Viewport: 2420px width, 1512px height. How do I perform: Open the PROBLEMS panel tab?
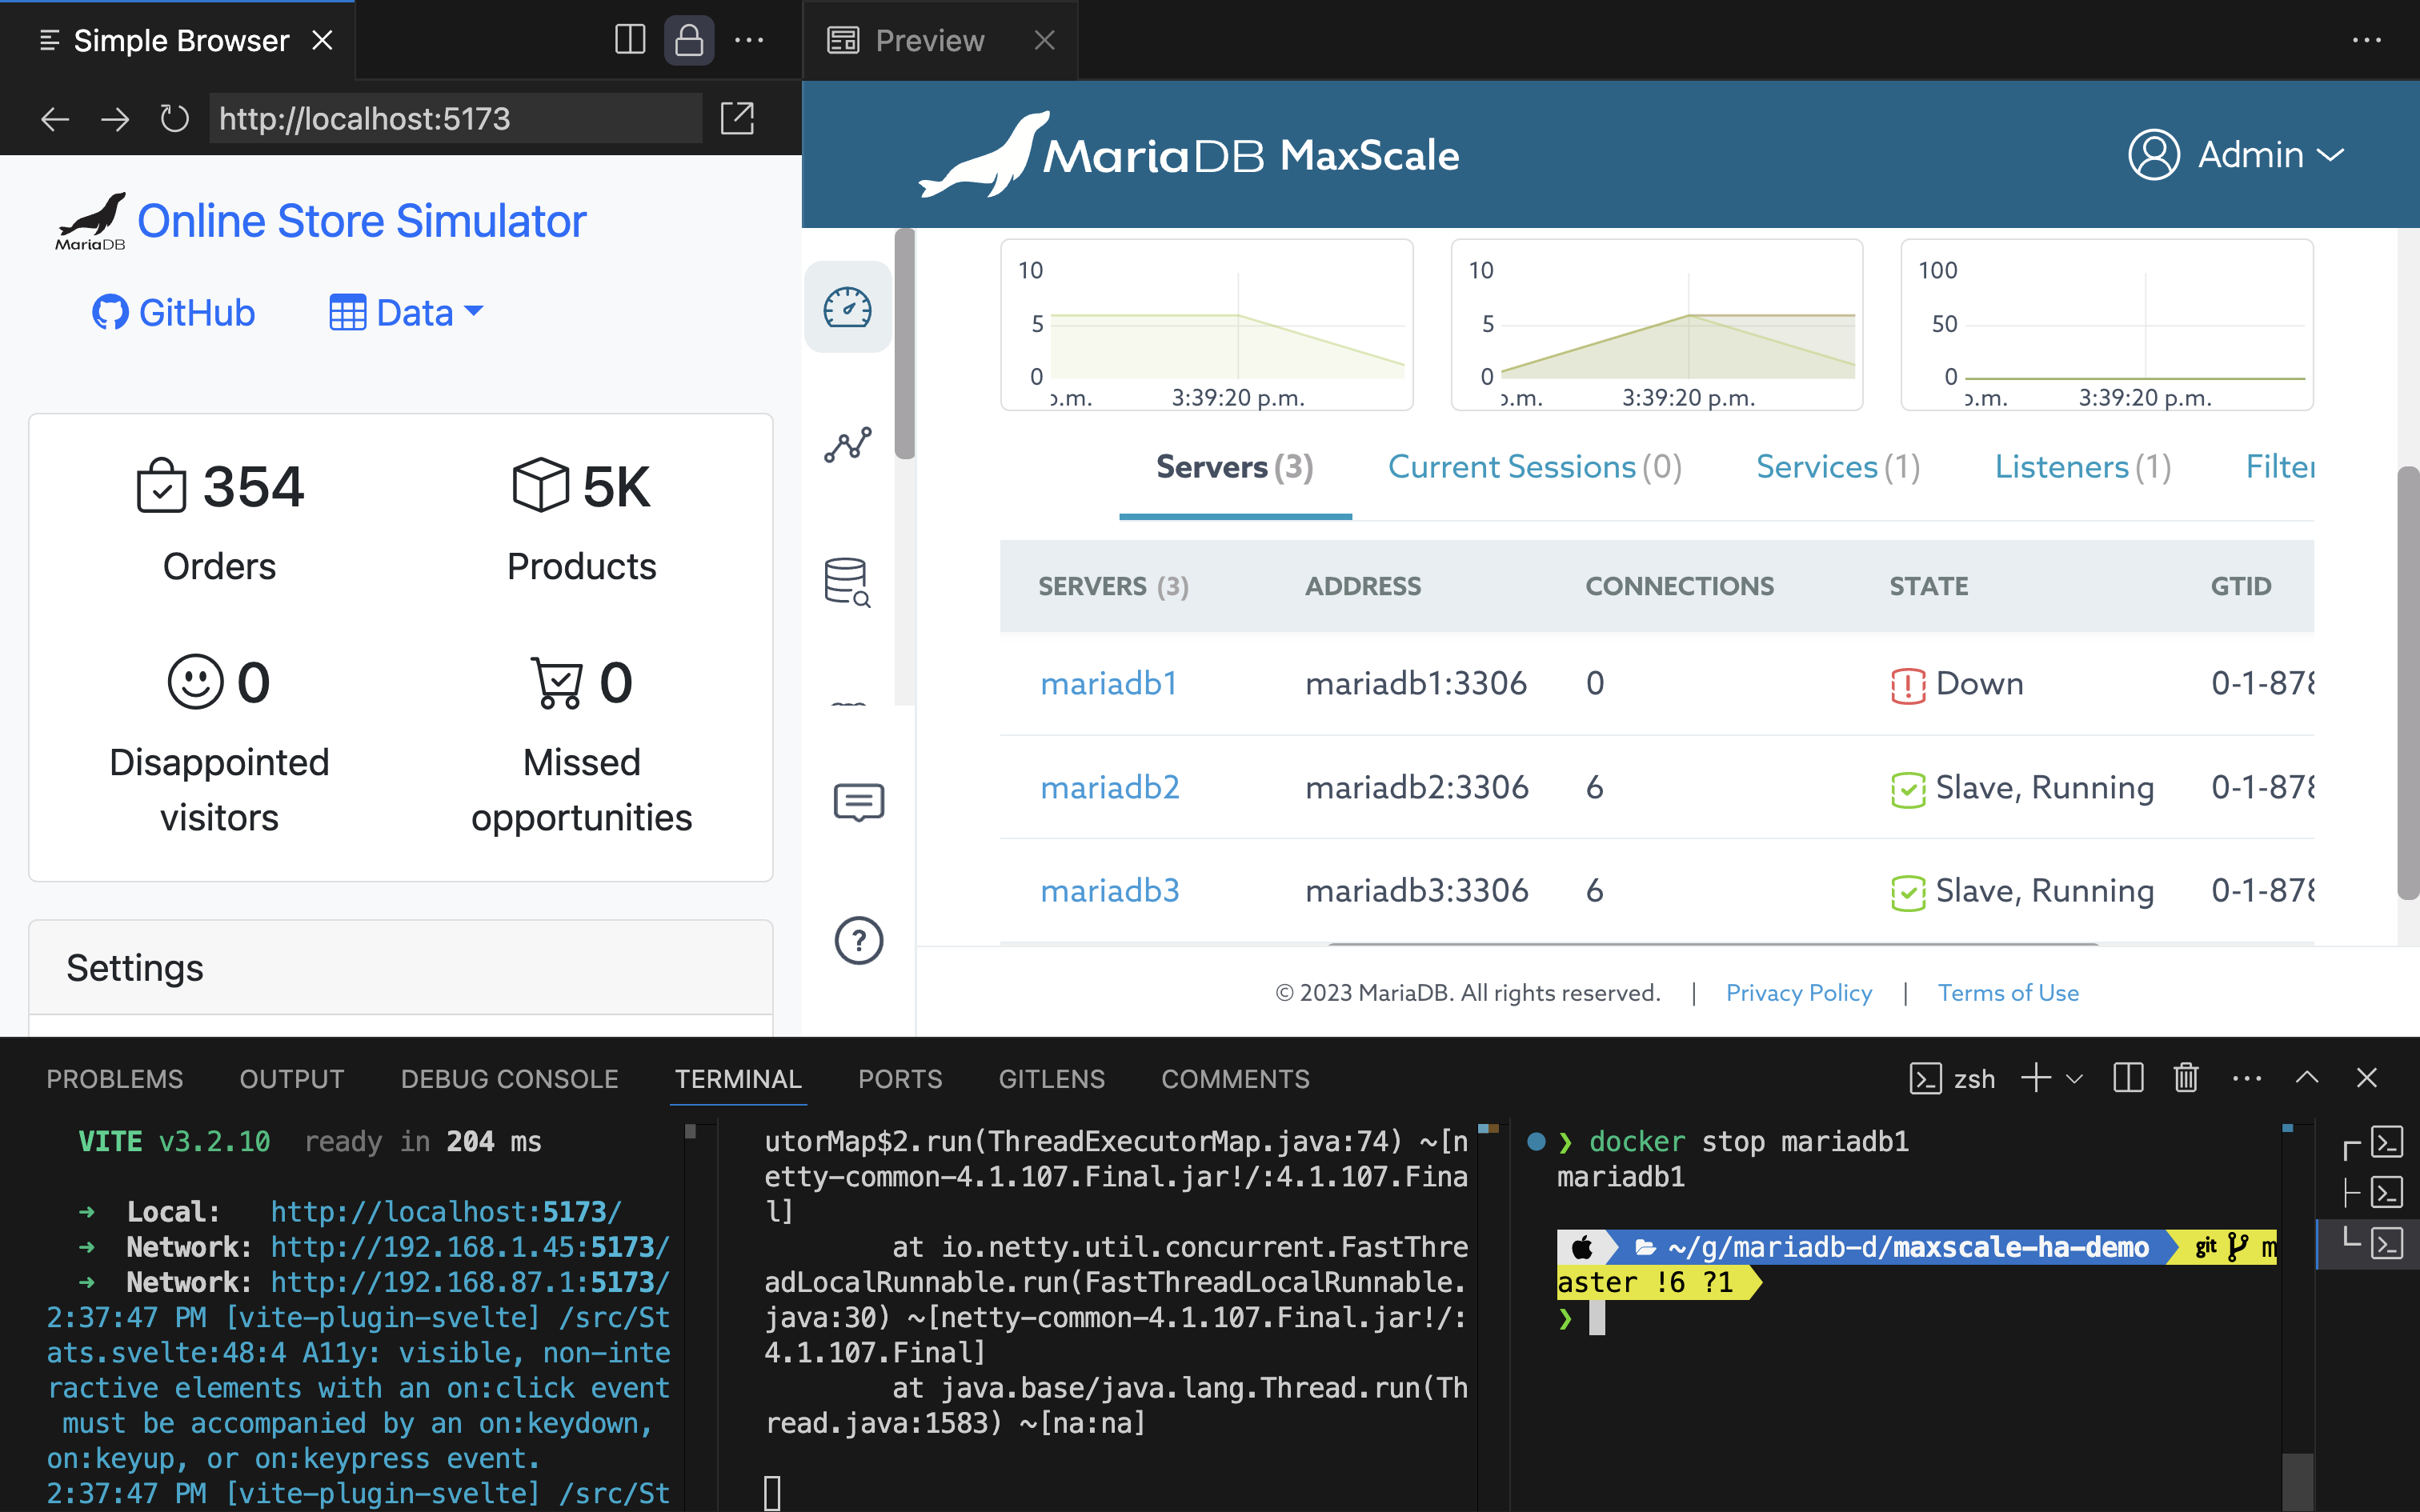click(x=115, y=1078)
